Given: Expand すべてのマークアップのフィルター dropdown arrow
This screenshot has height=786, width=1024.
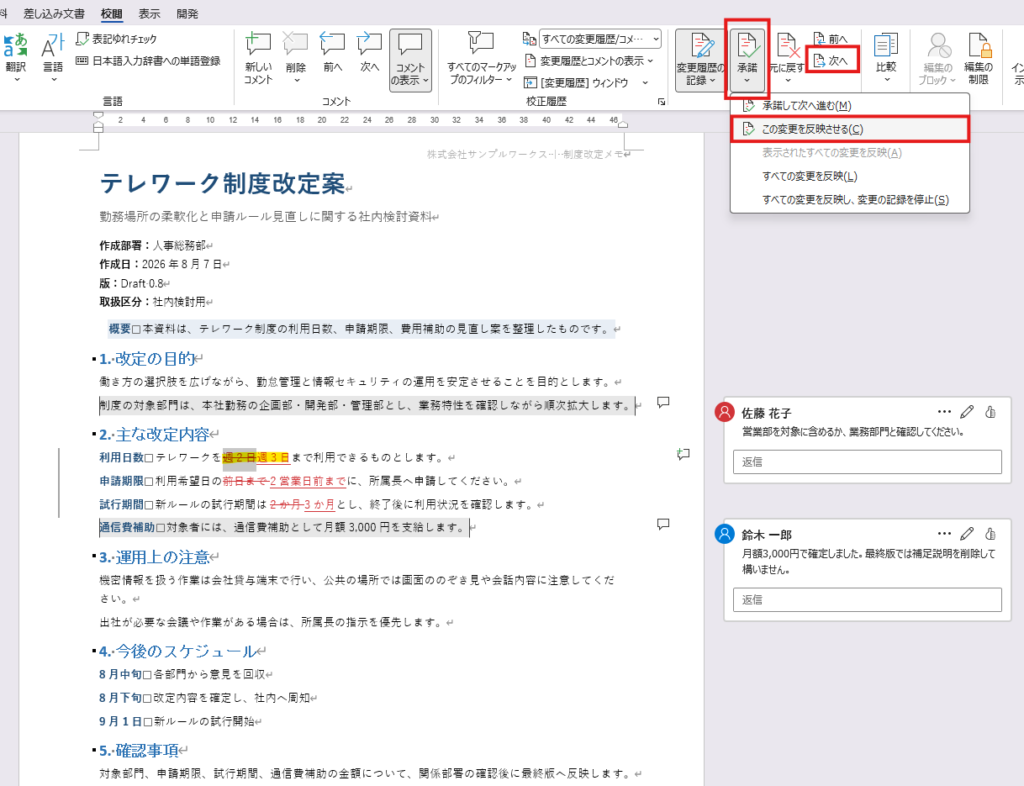Looking at the screenshot, I should click(x=509, y=79).
